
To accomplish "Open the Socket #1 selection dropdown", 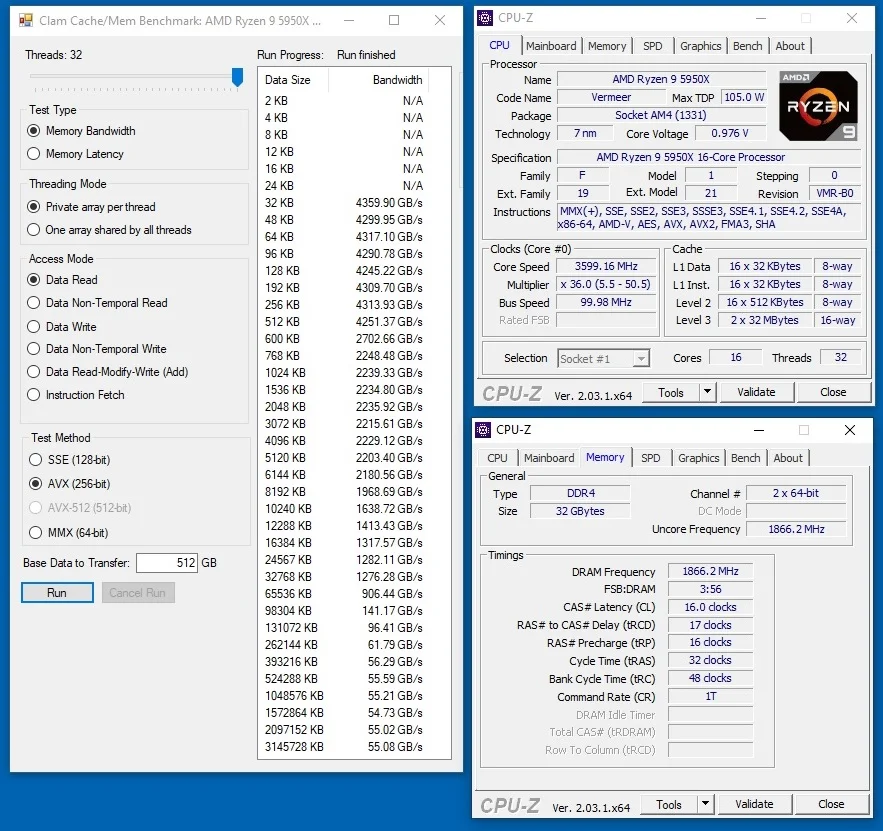I will point(604,359).
